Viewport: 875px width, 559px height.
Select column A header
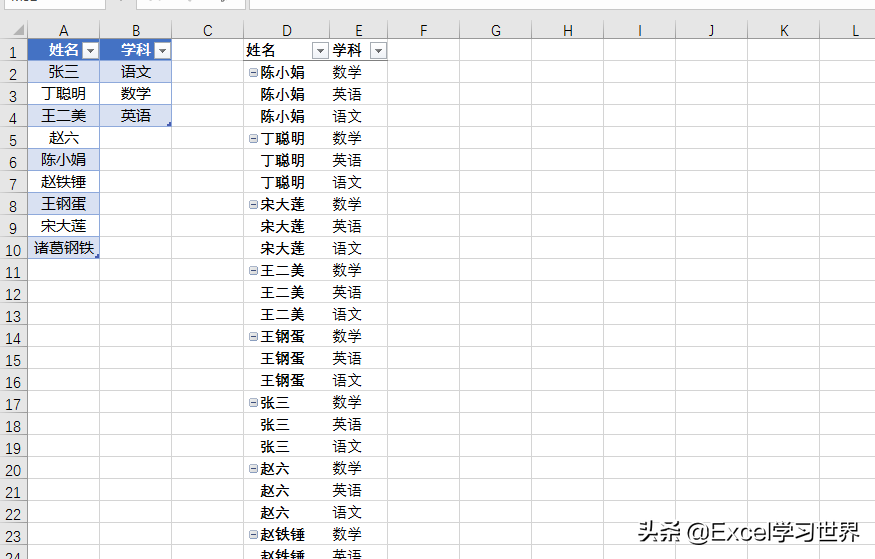tap(64, 30)
